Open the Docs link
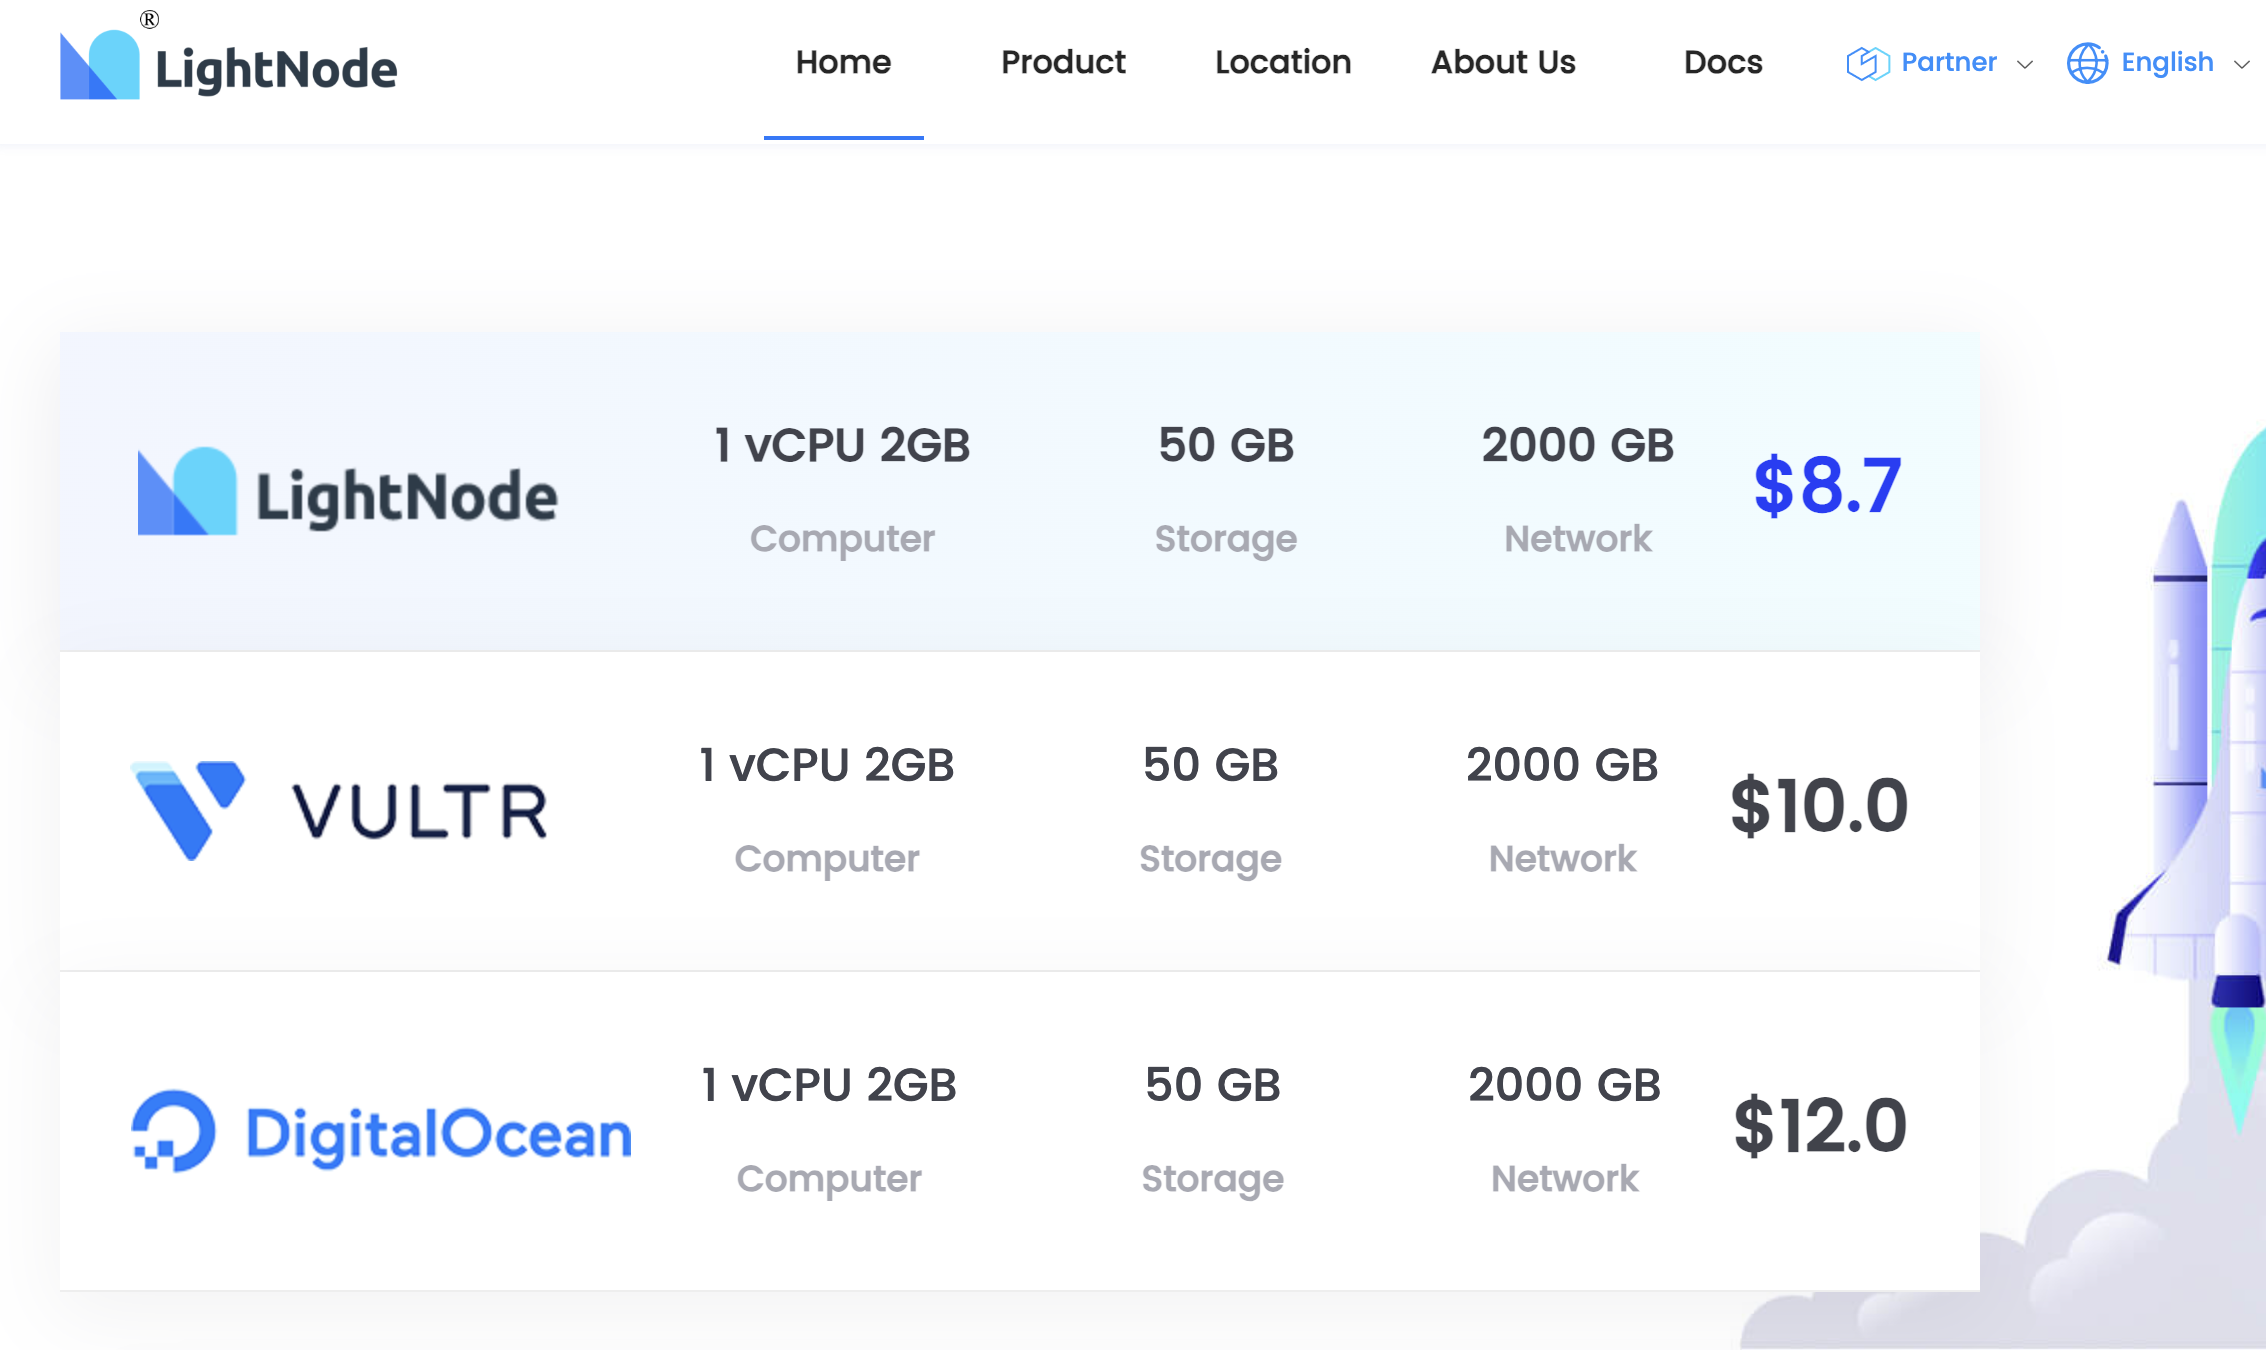This screenshot has height=1350, width=2266. tap(1723, 62)
